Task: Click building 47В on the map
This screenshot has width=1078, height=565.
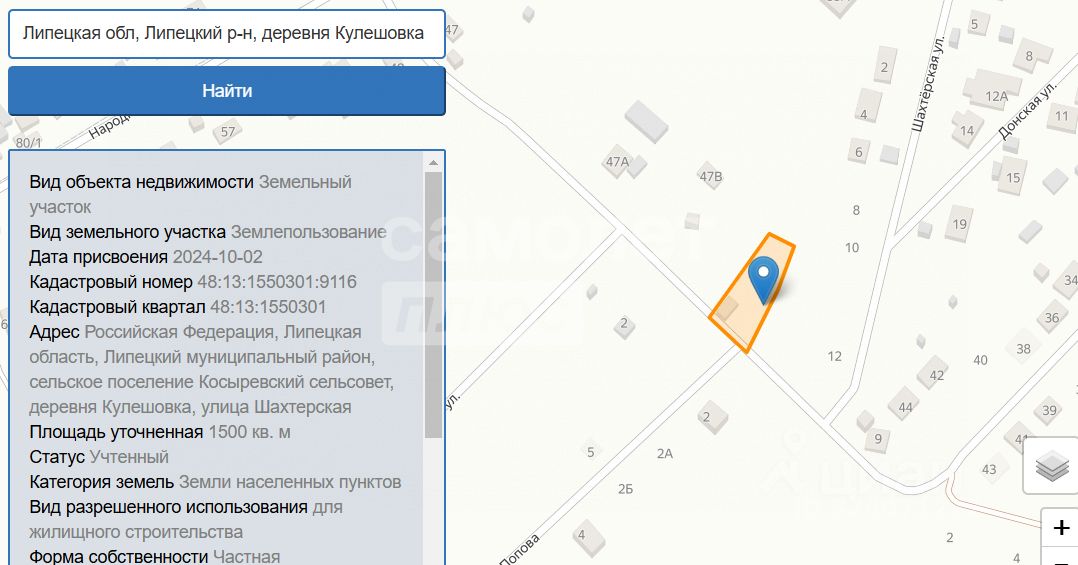Action: (711, 177)
